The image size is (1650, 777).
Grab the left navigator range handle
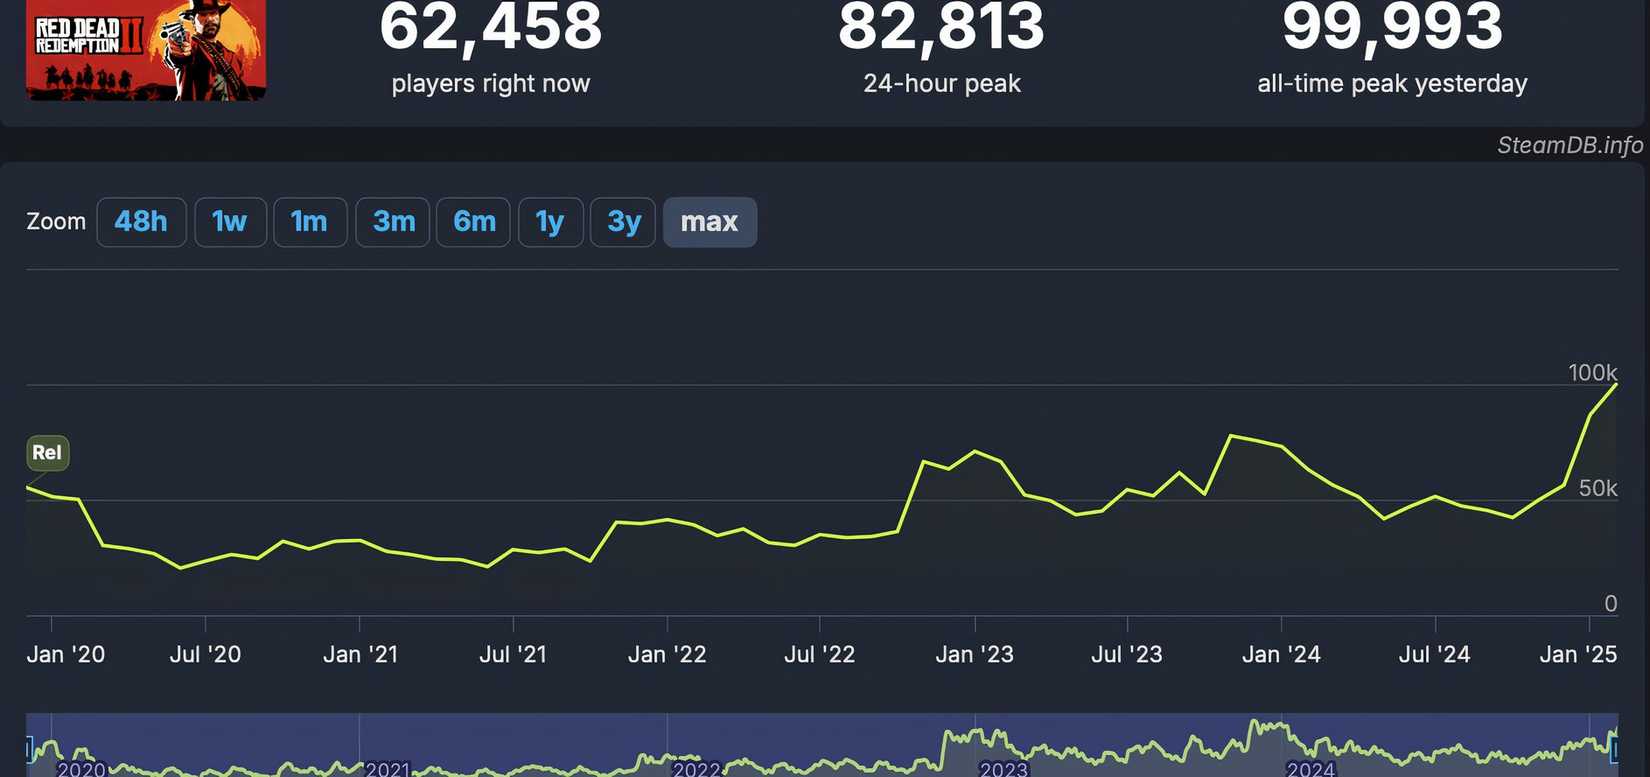pos(29,748)
